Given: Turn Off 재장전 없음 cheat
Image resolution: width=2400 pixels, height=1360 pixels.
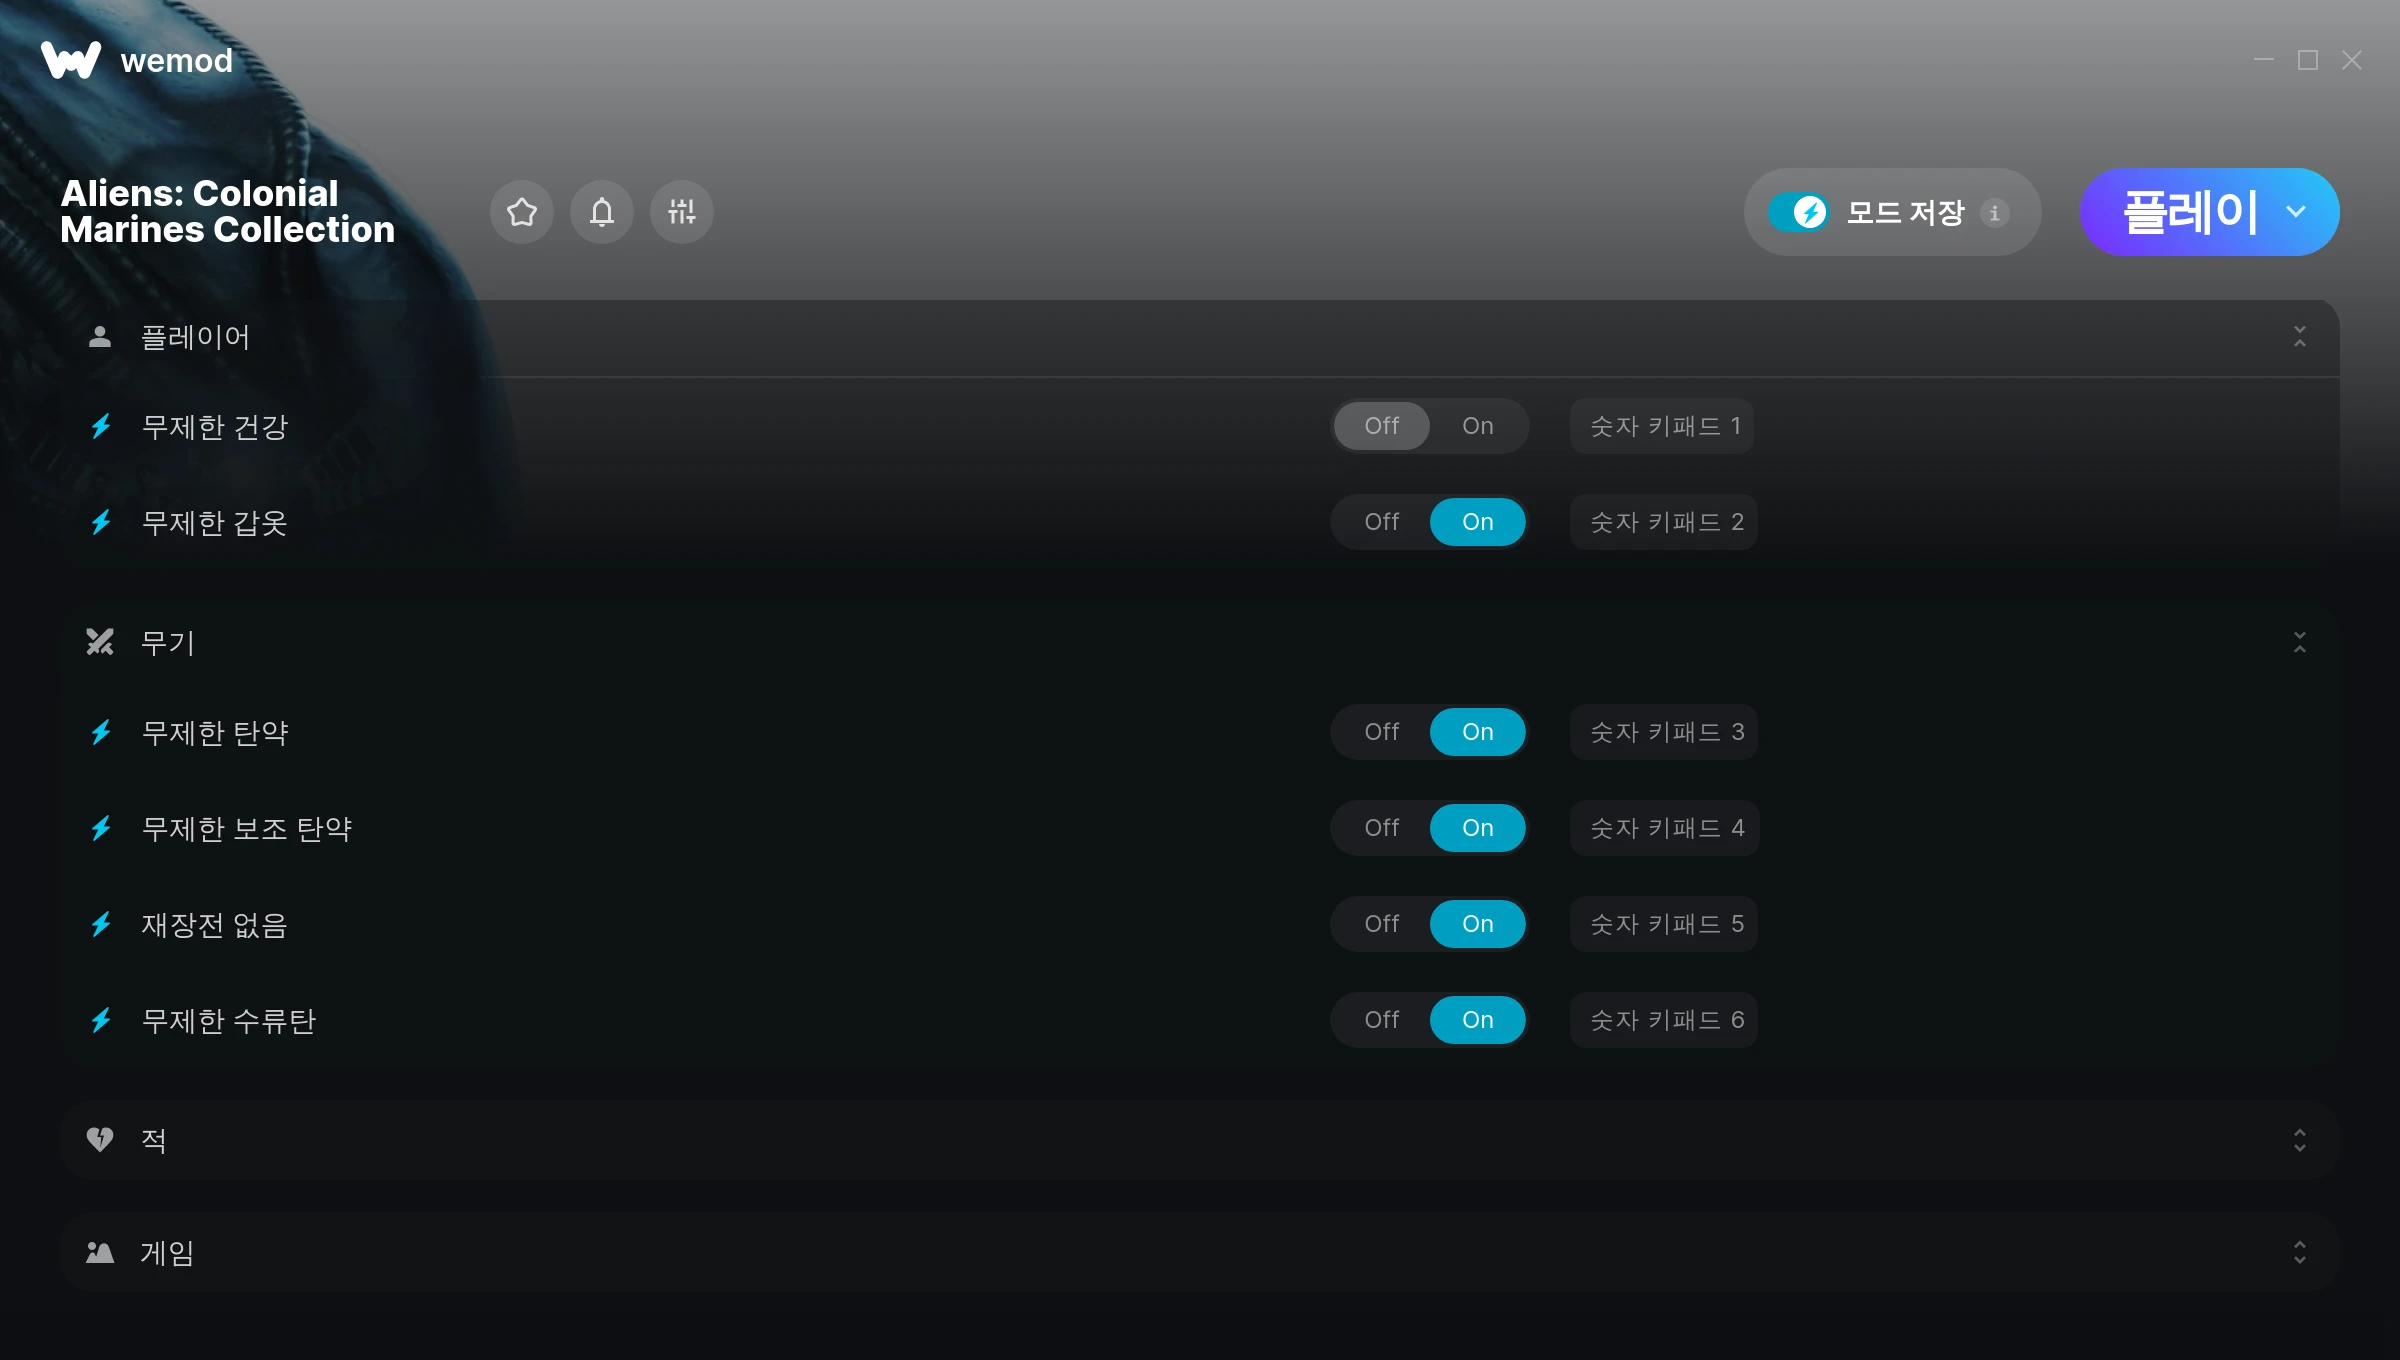Looking at the screenshot, I should coord(1382,924).
